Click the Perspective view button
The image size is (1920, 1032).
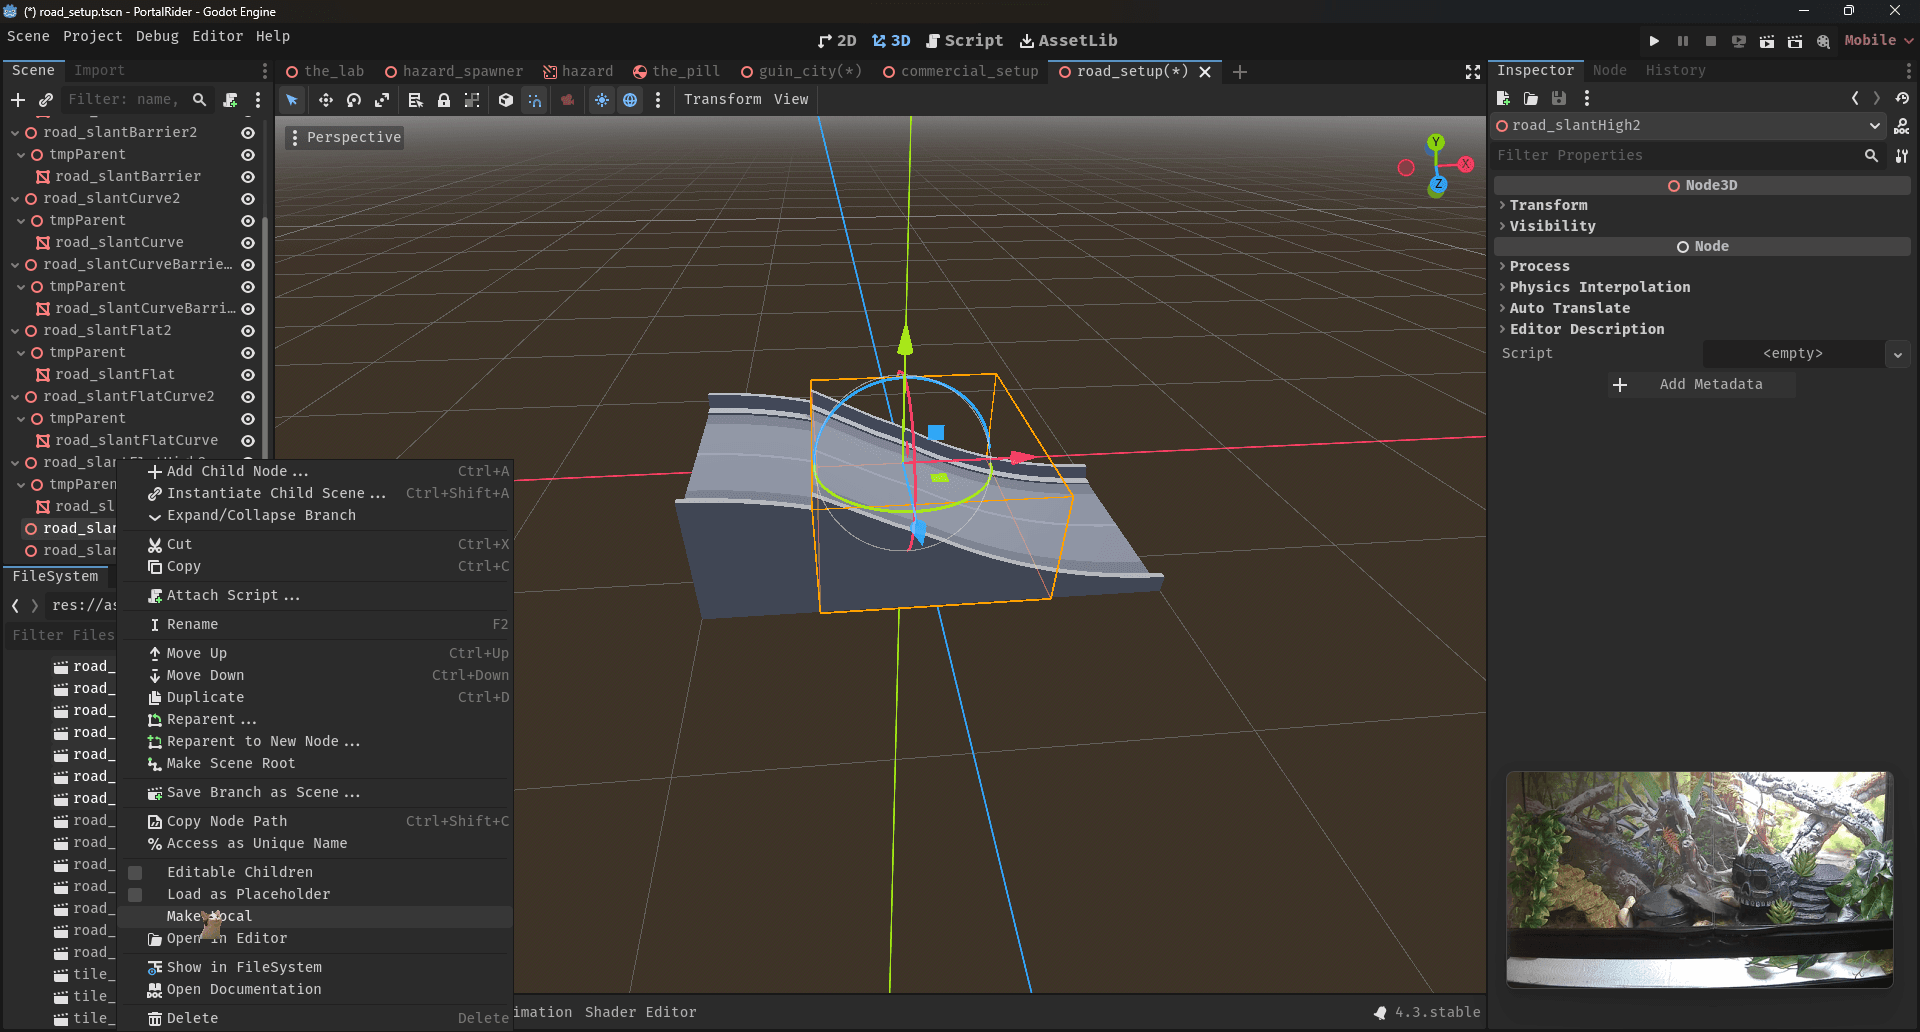345,138
